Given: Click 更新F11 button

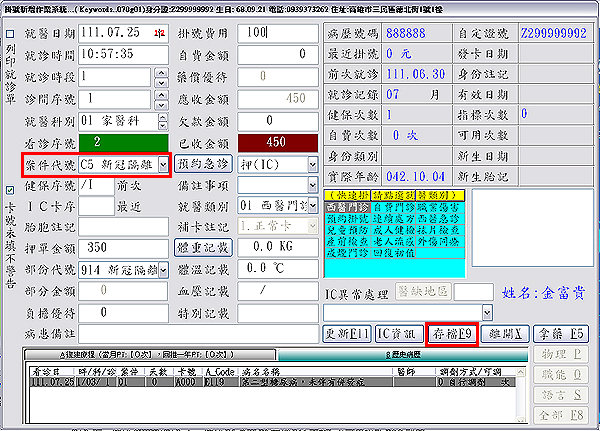Looking at the screenshot, I should click(345, 333).
